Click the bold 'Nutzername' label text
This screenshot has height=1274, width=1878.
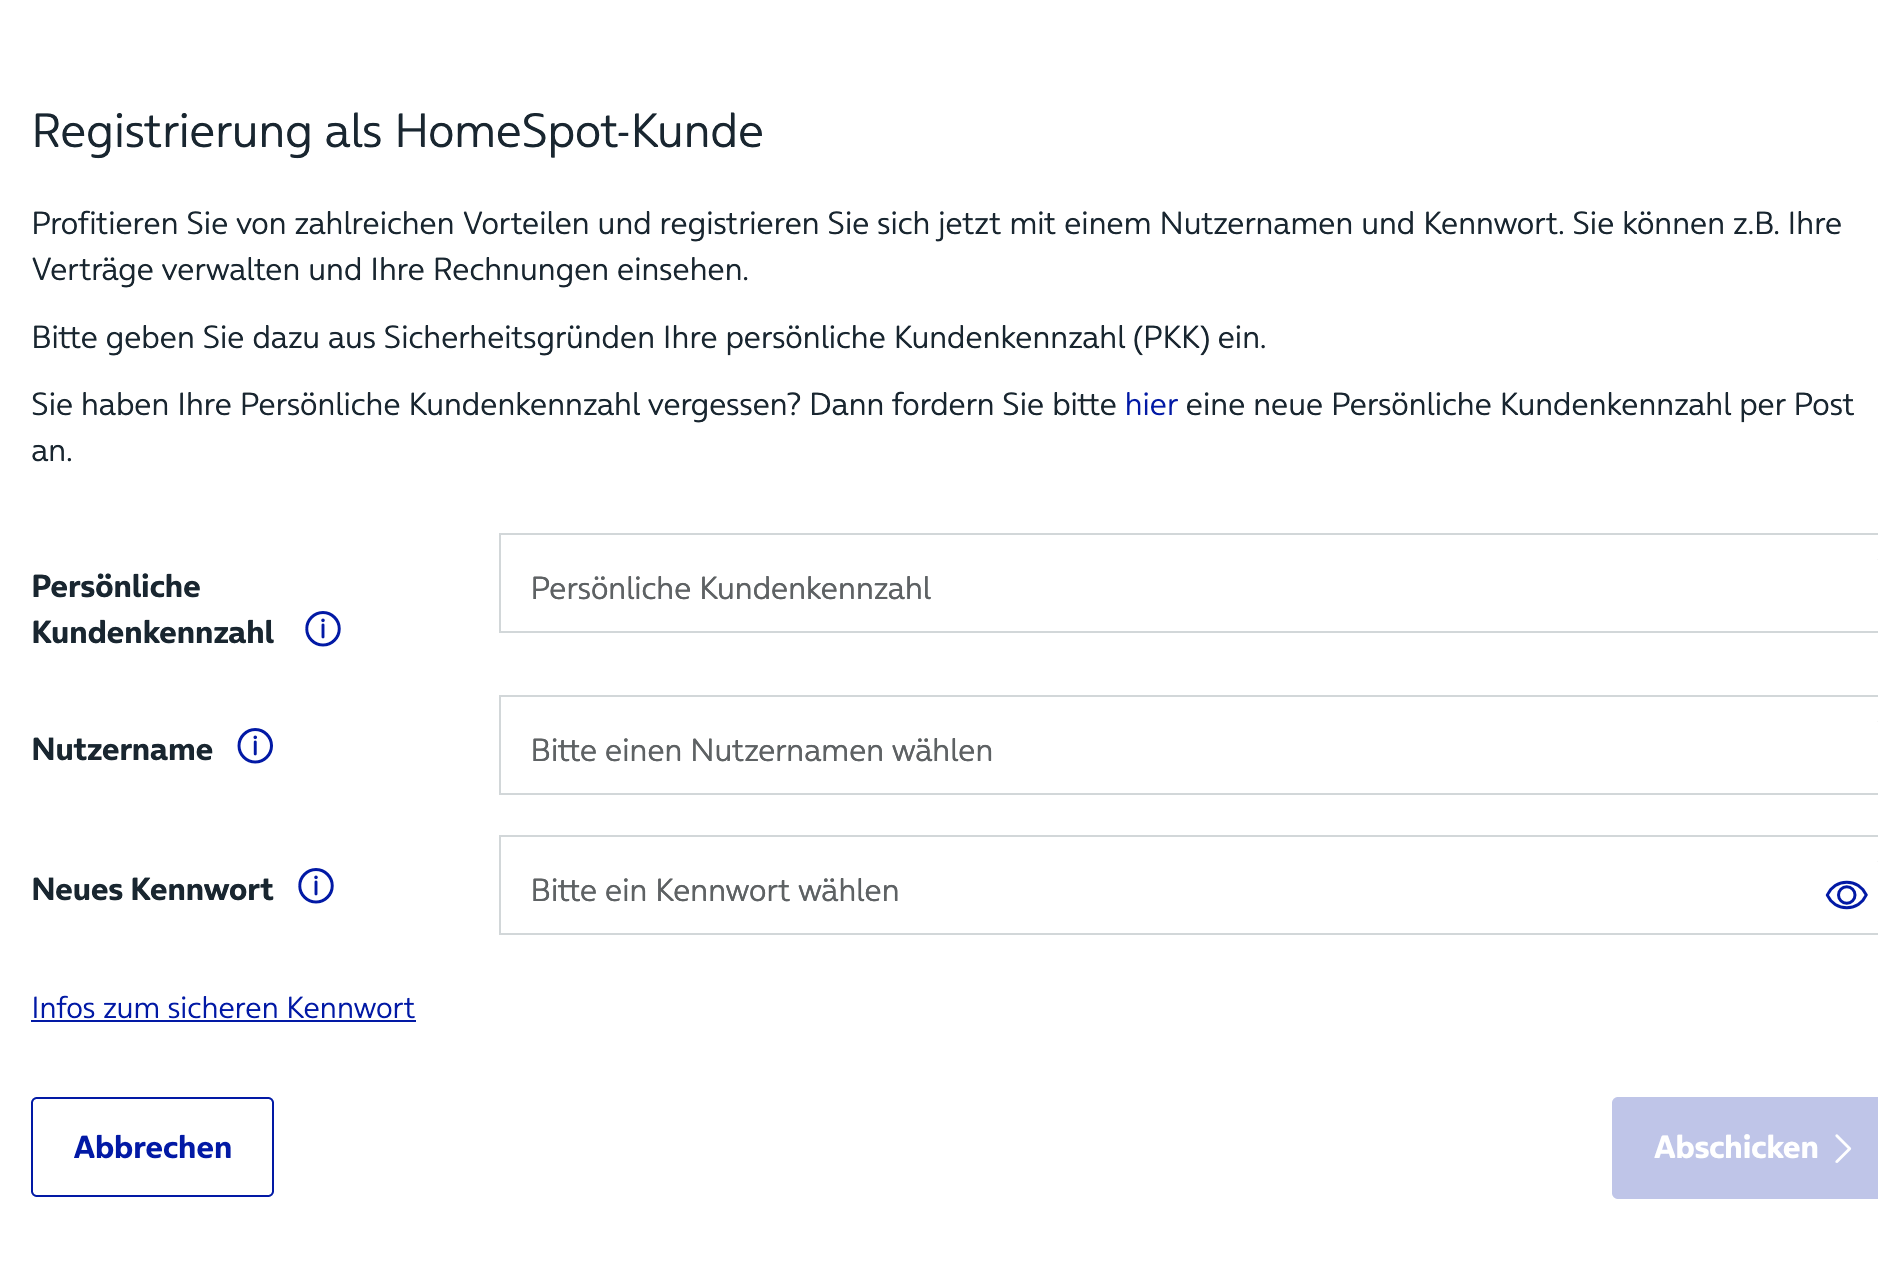point(122,749)
